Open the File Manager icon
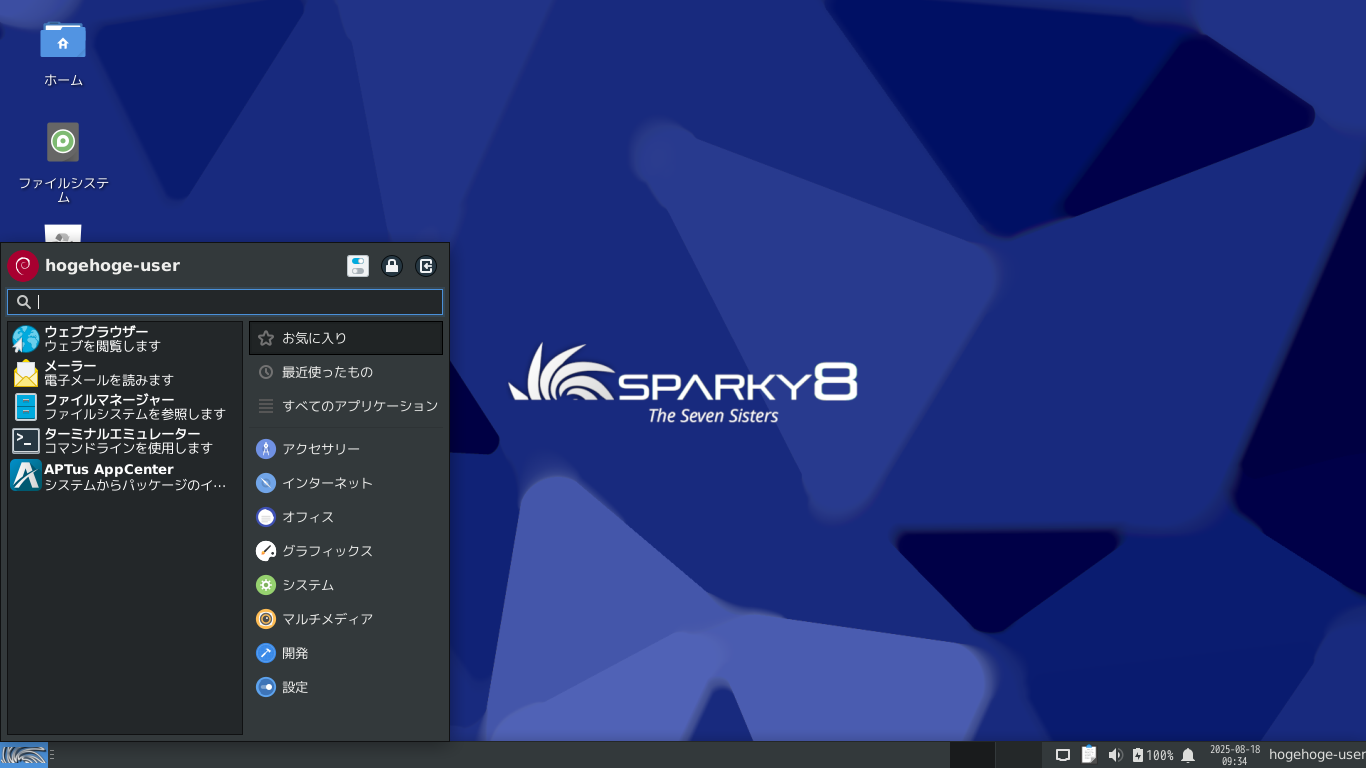1366x768 pixels. 120,406
